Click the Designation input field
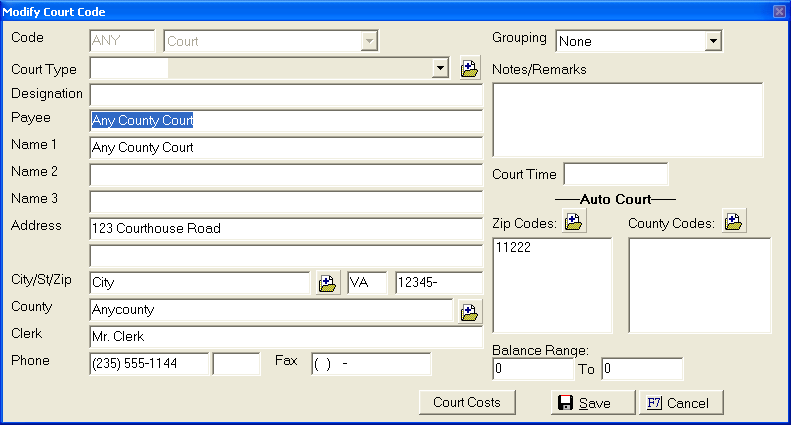This screenshot has height=425, width=791. click(x=285, y=95)
